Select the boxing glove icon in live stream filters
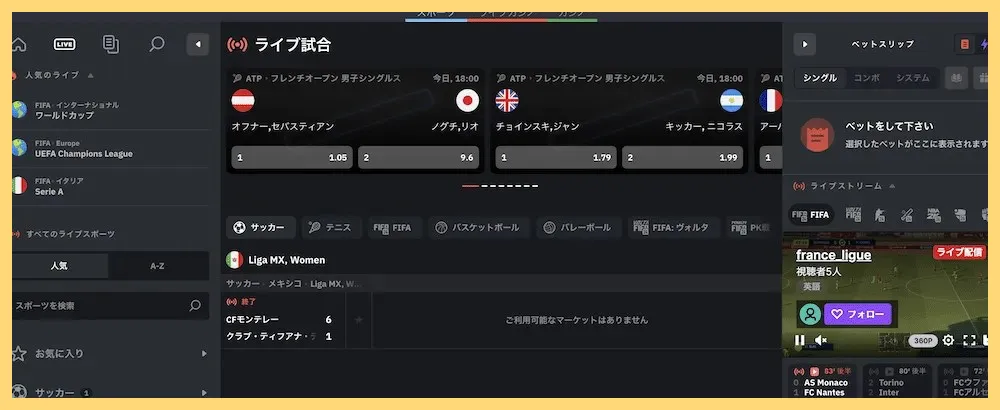The height and width of the screenshot is (410, 1000). 960,215
